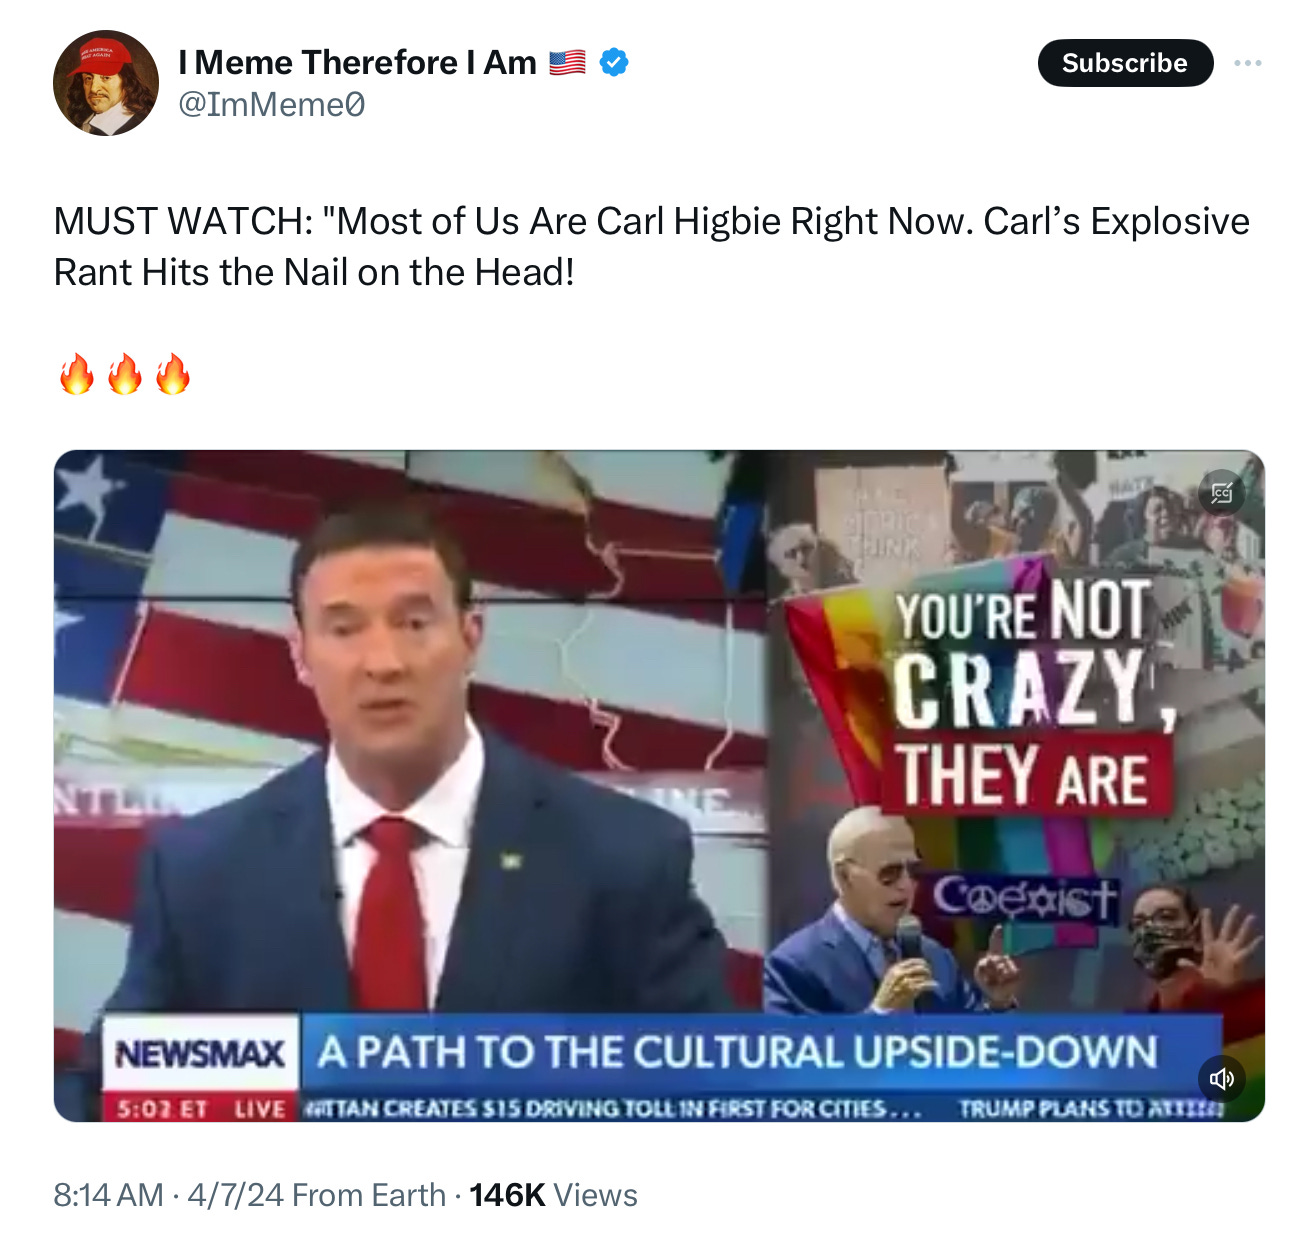Open the 146K Views count
Viewport: 1314px width, 1239px height.
tap(553, 1195)
